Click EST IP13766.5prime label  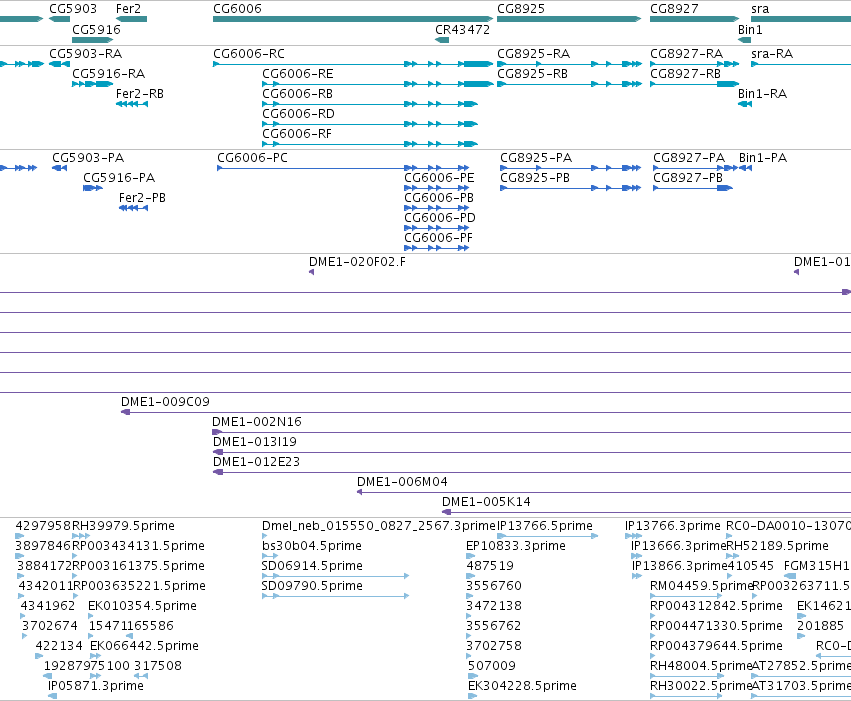[545, 526]
